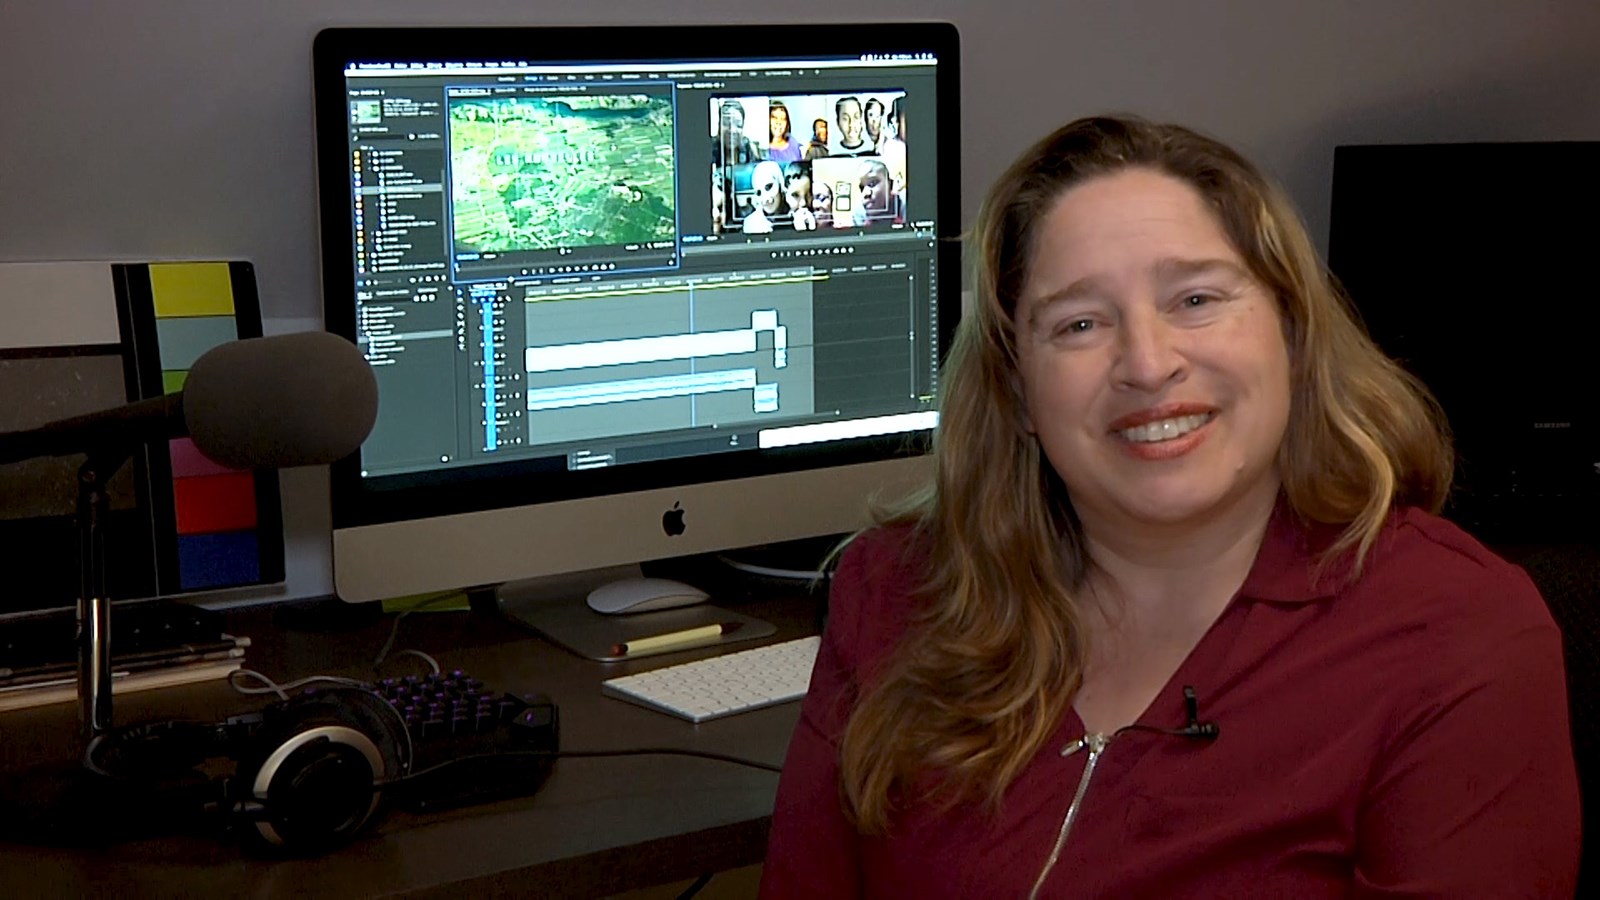The image size is (1600, 900).
Task: Select the clip thumbnail in Project panel
Action: point(366,111)
